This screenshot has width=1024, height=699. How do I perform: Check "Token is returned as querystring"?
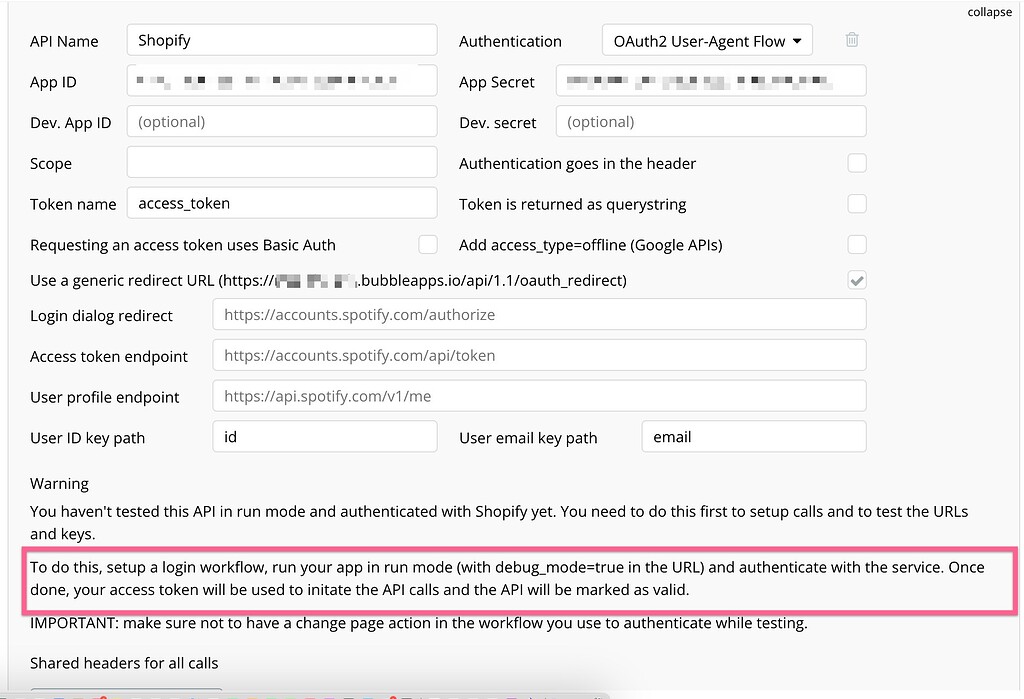(x=856, y=203)
